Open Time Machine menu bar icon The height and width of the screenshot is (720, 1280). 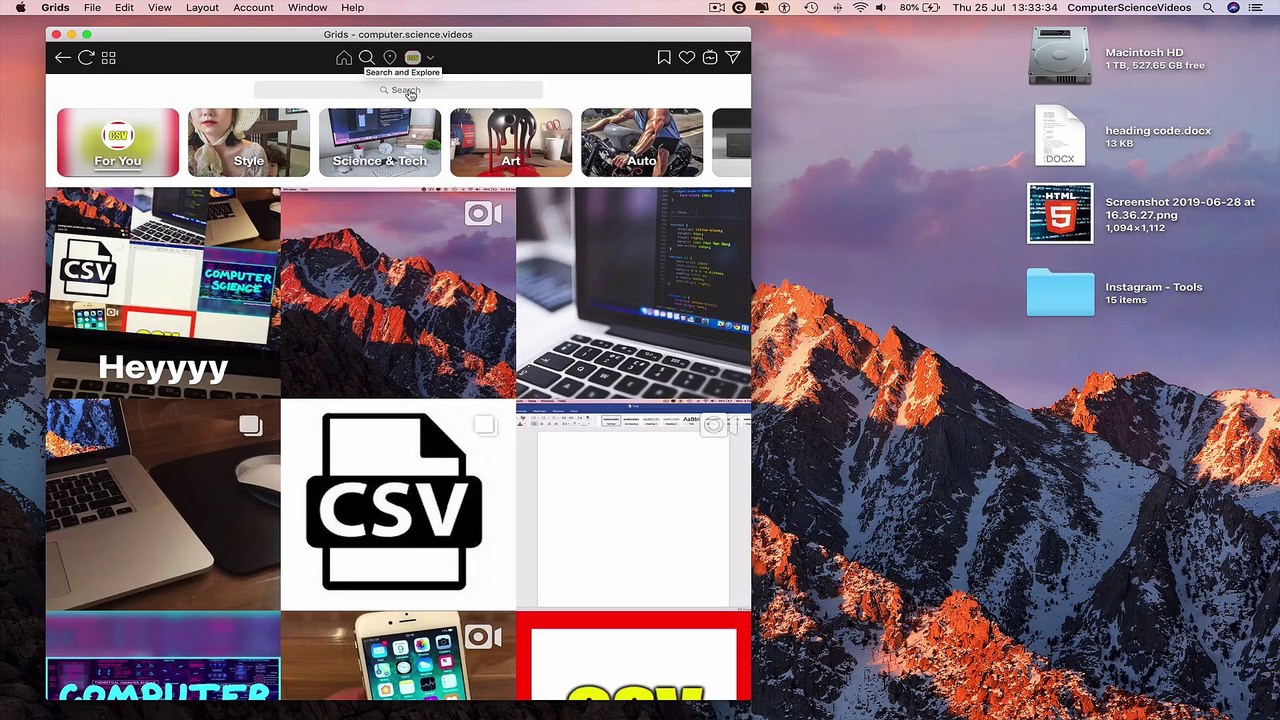(811, 8)
